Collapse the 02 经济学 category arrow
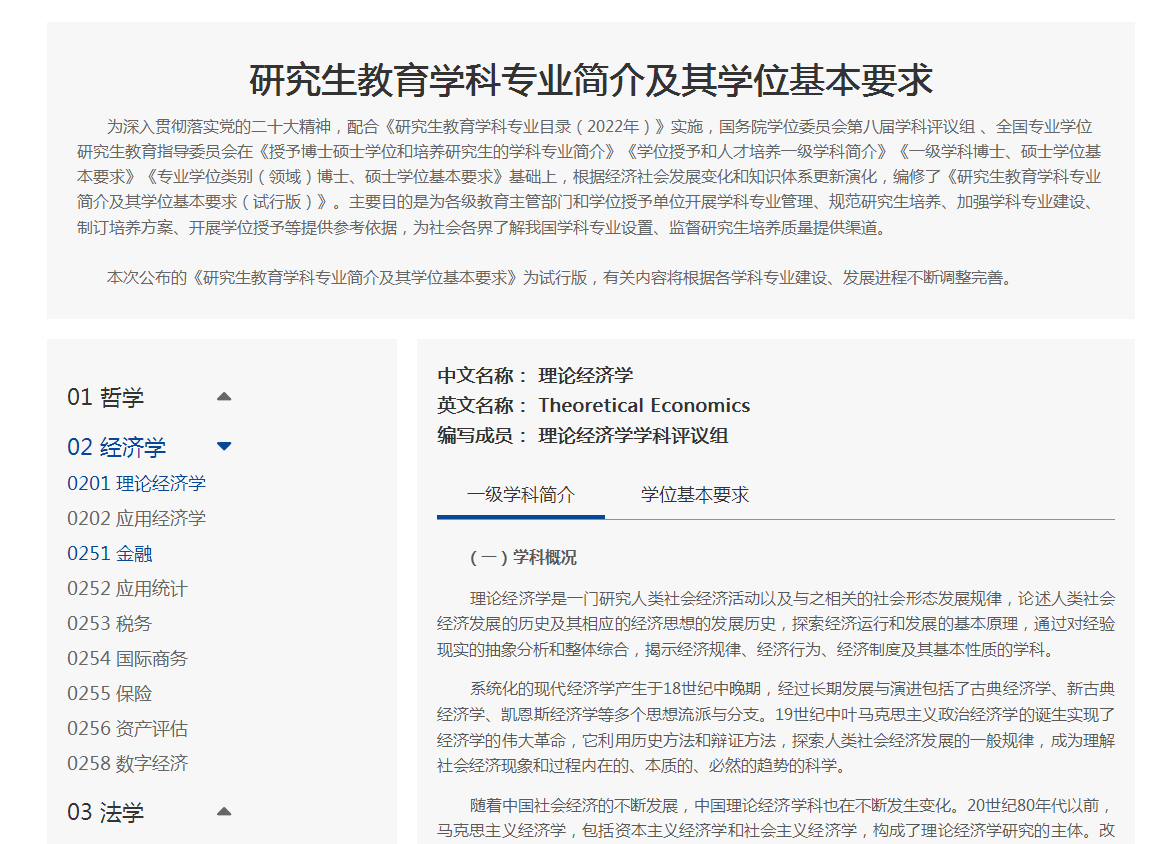The width and height of the screenshot is (1159, 844). point(224,446)
